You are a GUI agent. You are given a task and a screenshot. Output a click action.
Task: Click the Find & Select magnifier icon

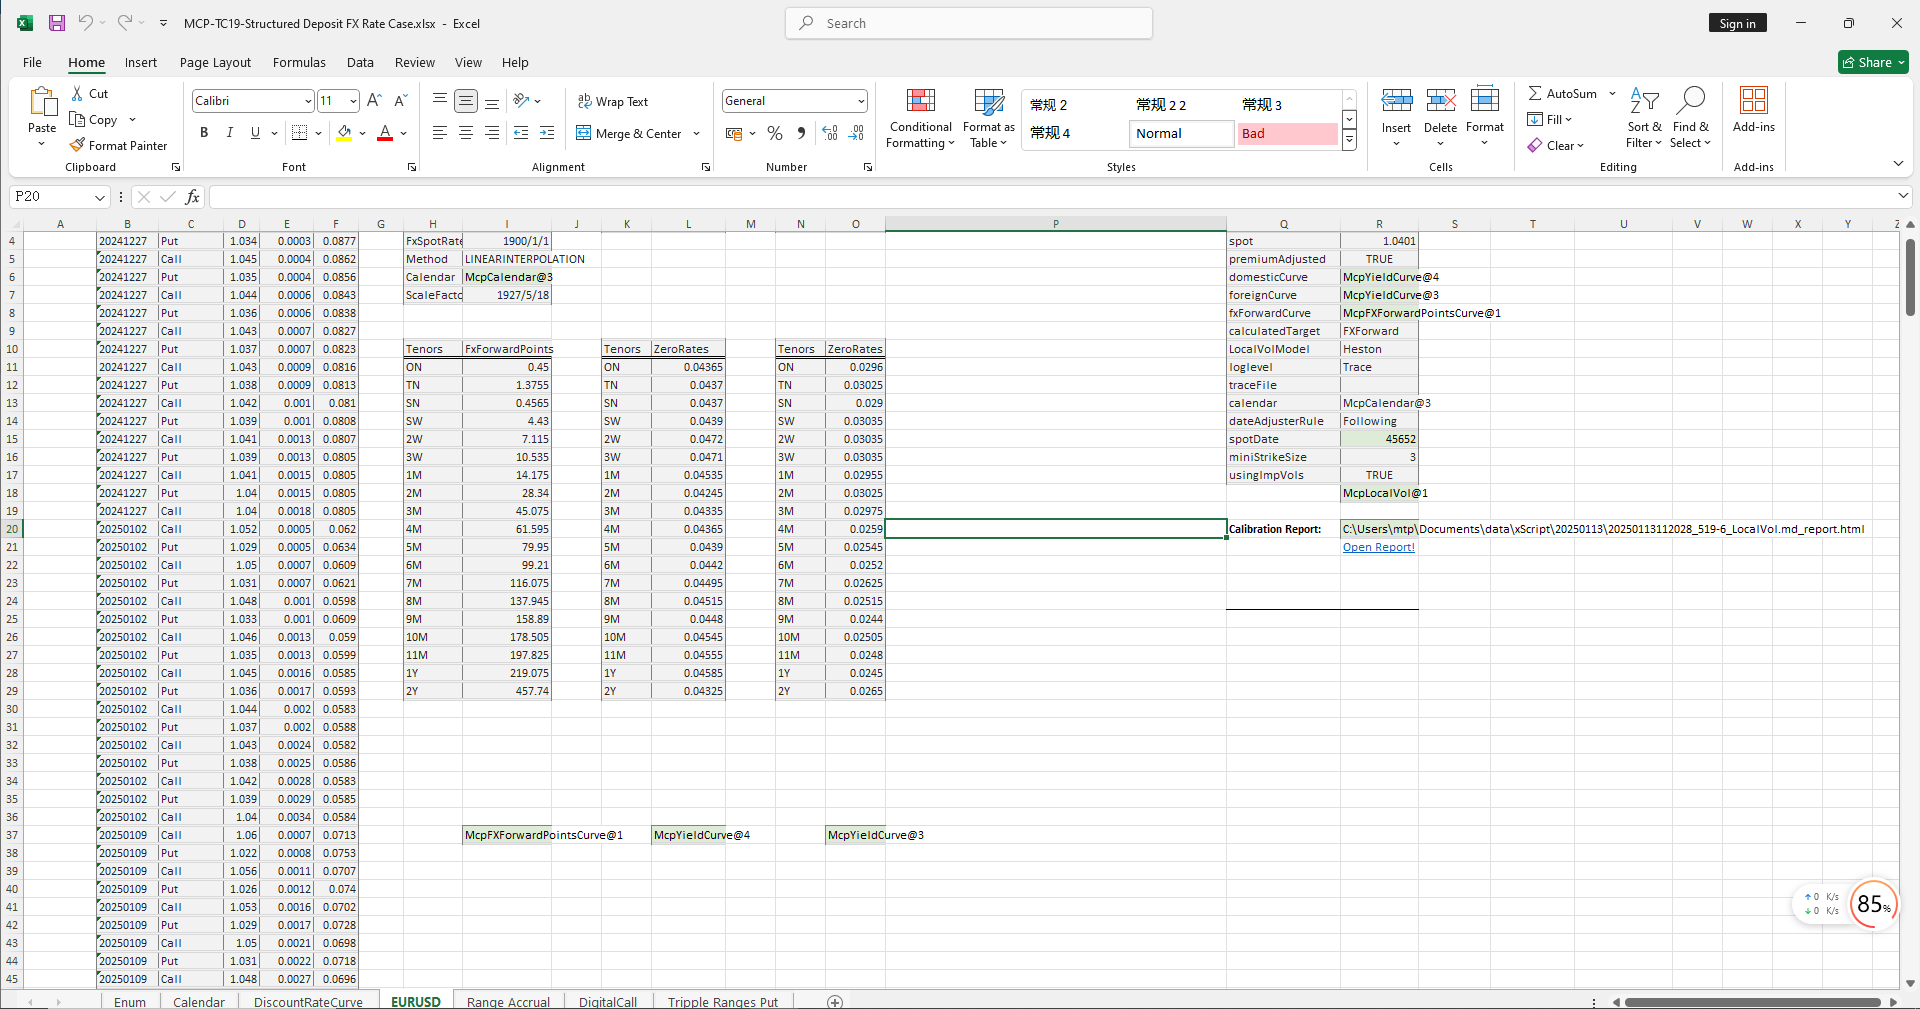pyautogui.click(x=1691, y=100)
